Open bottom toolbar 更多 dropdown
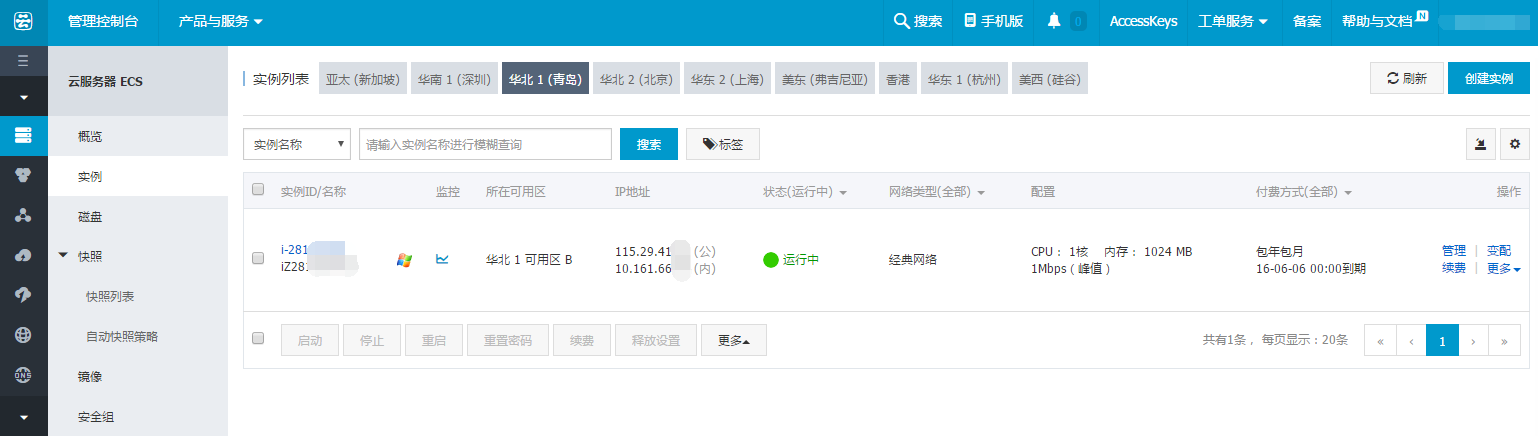This screenshot has width=1538, height=436. [x=734, y=340]
